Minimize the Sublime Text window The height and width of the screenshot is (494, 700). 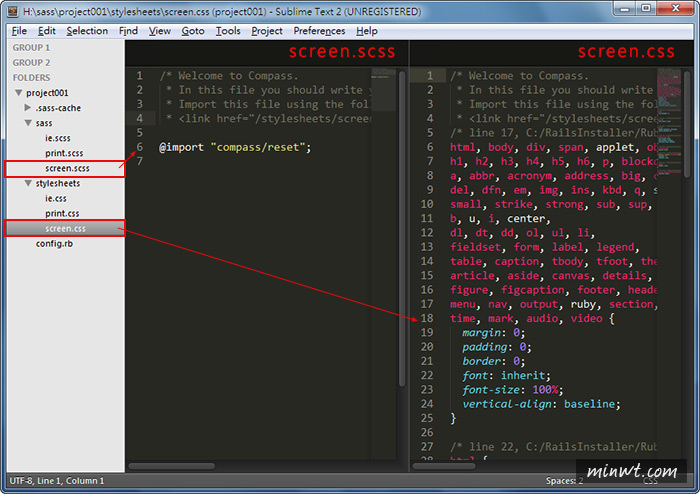(x=625, y=8)
